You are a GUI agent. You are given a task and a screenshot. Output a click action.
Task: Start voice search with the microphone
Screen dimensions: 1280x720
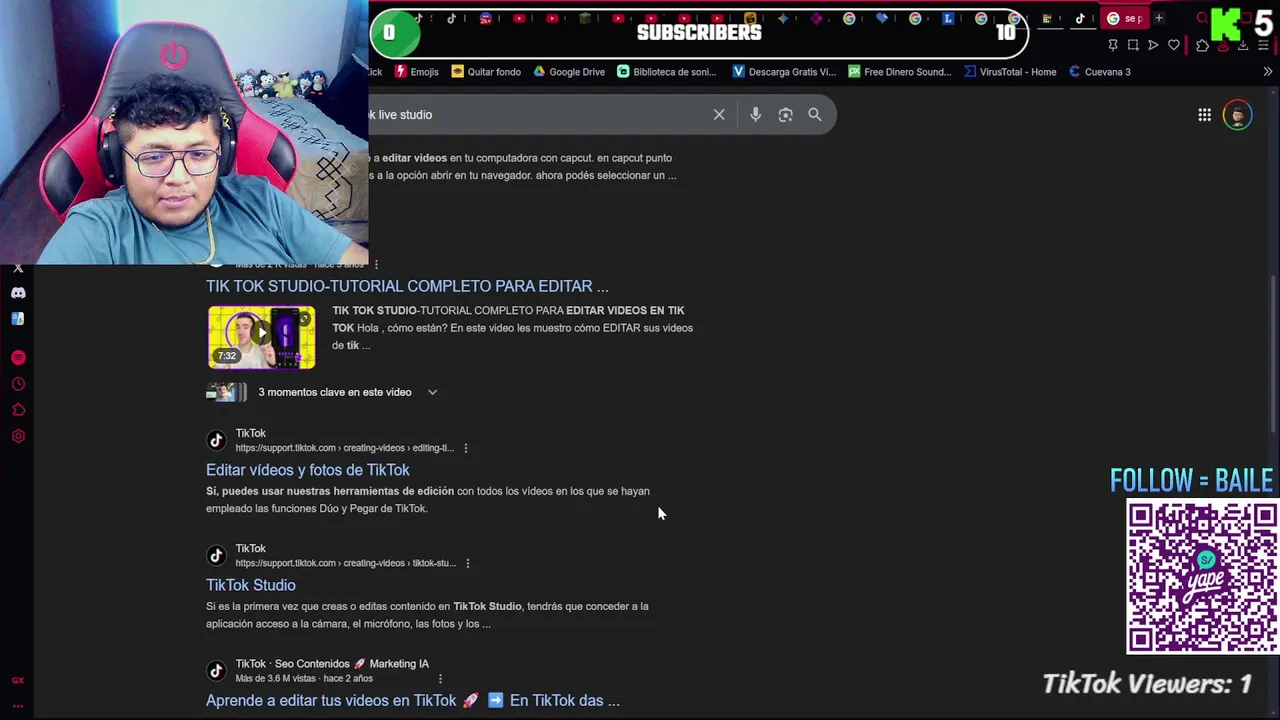pos(756,115)
